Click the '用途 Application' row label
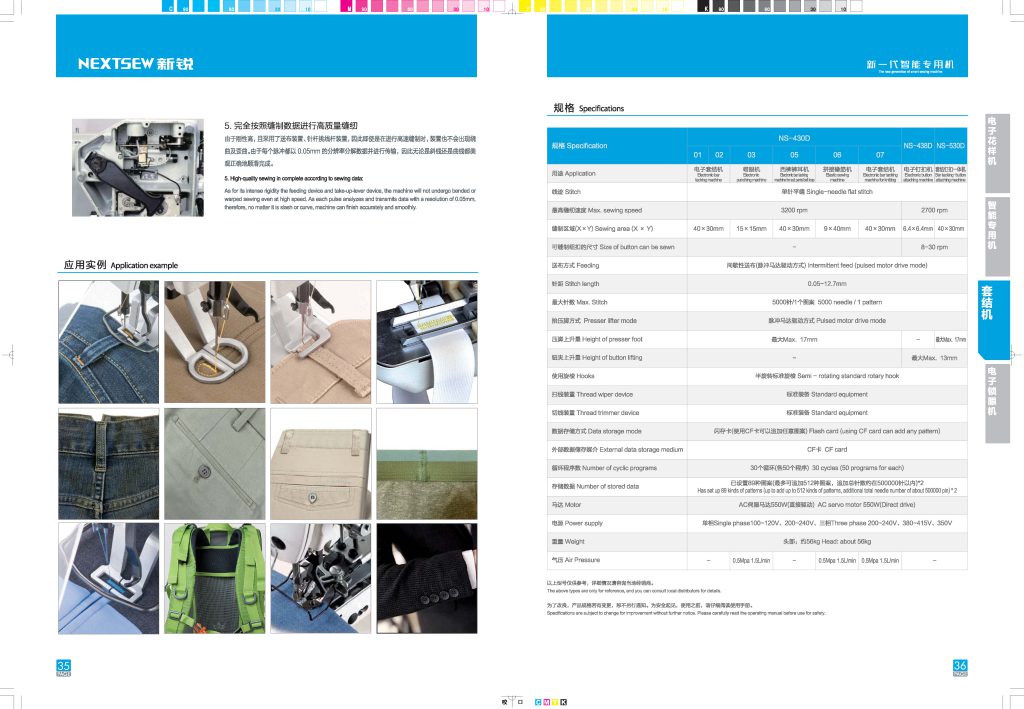Image resolution: width=1024 pixels, height=709 pixels. [x=573, y=174]
